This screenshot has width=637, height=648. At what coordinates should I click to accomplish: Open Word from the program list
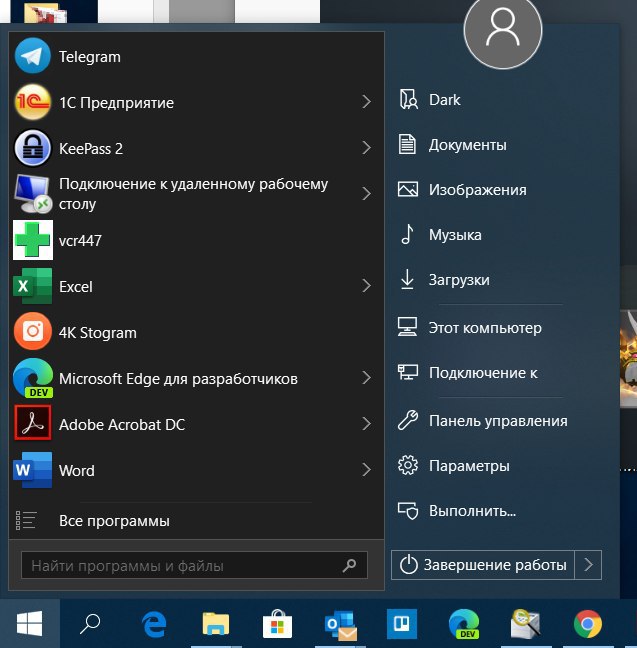point(196,470)
